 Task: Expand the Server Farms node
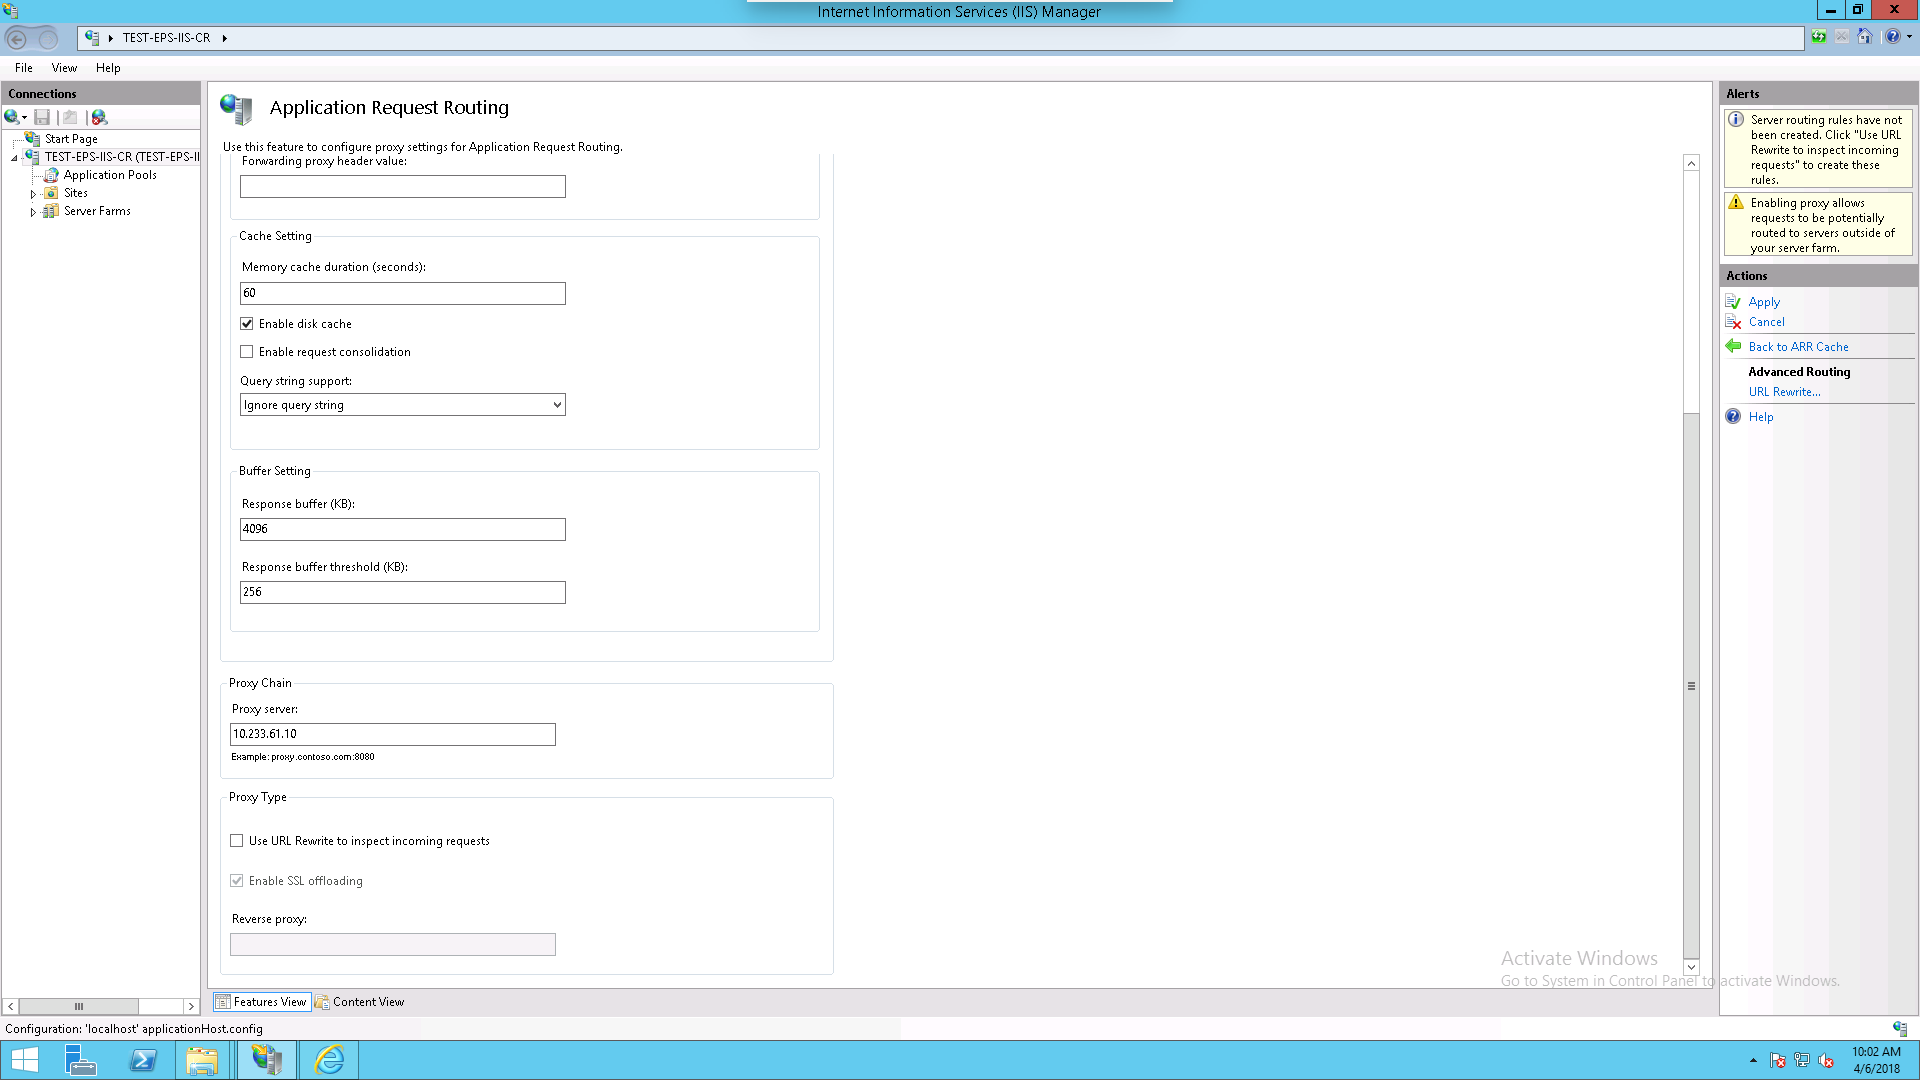click(33, 212)
